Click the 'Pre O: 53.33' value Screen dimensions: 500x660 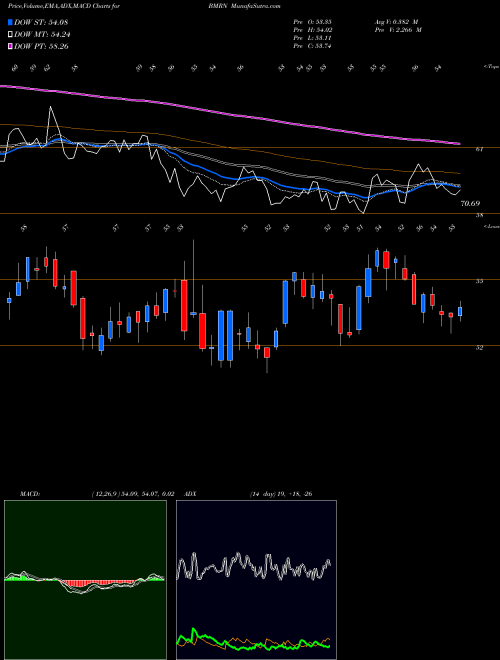coord(312,22)
